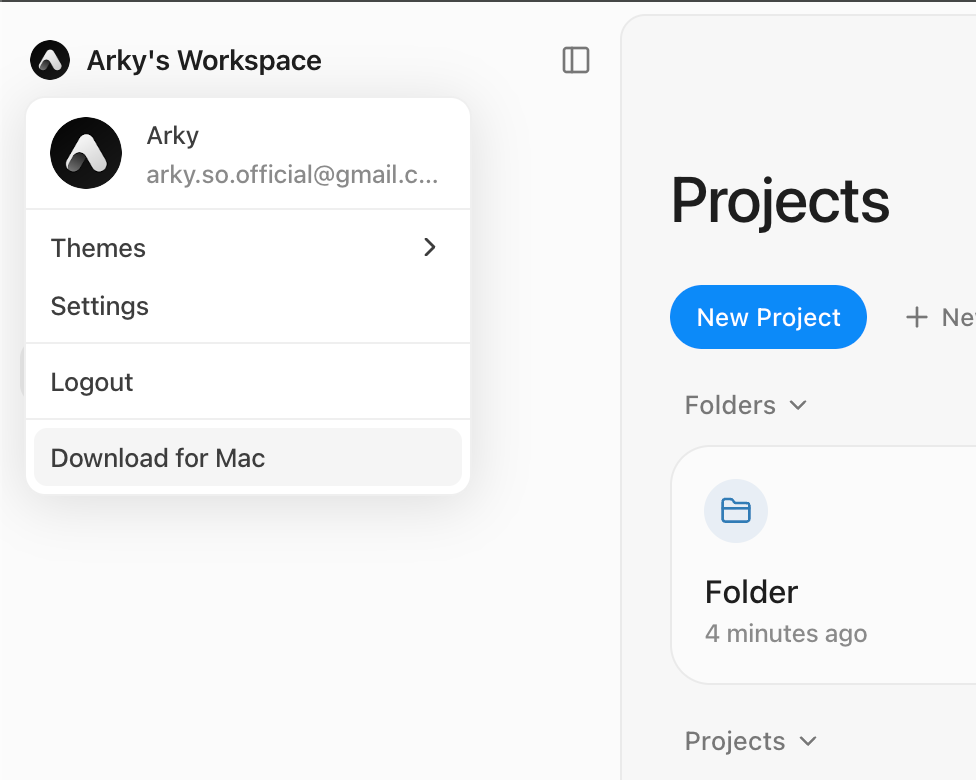The width and height of the screenshot is (976, 780).
Task: Open Settings from account menu
Action: coord(100,306)
